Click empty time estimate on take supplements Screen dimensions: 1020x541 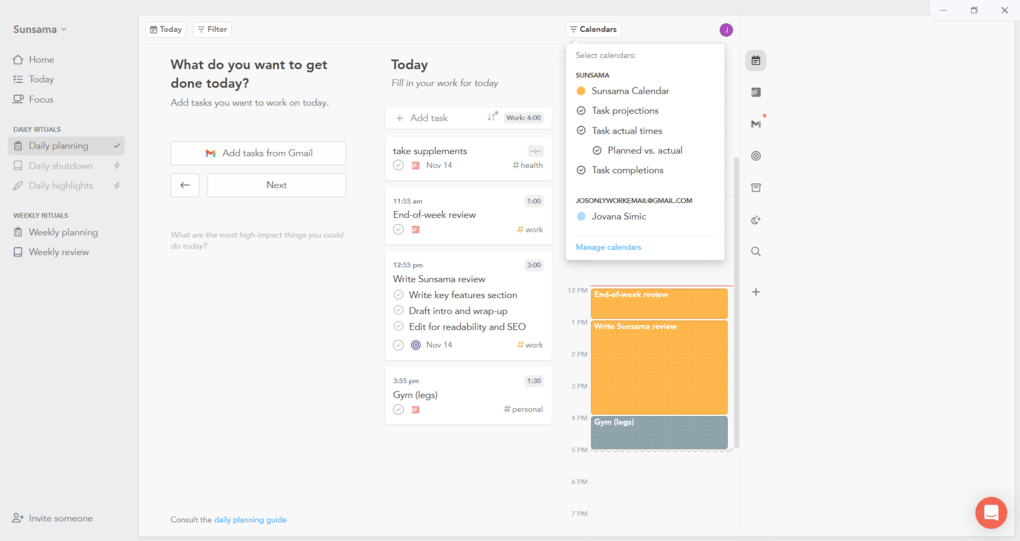(x=535, y=151)
